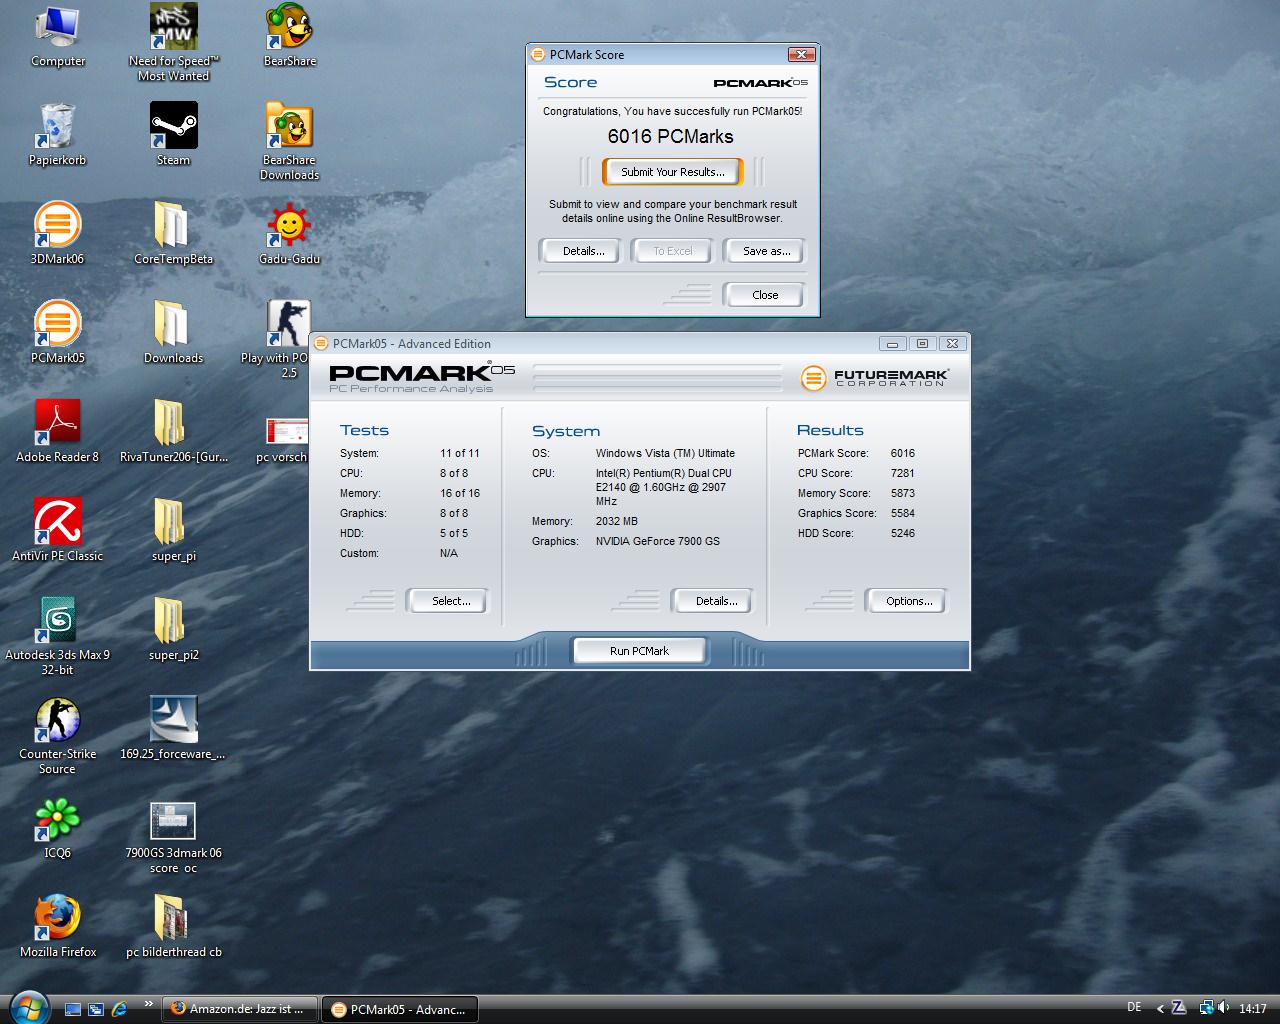Launch the Steam shortcut
This screenshot has width=1280, height=1024.
point(173,134)
